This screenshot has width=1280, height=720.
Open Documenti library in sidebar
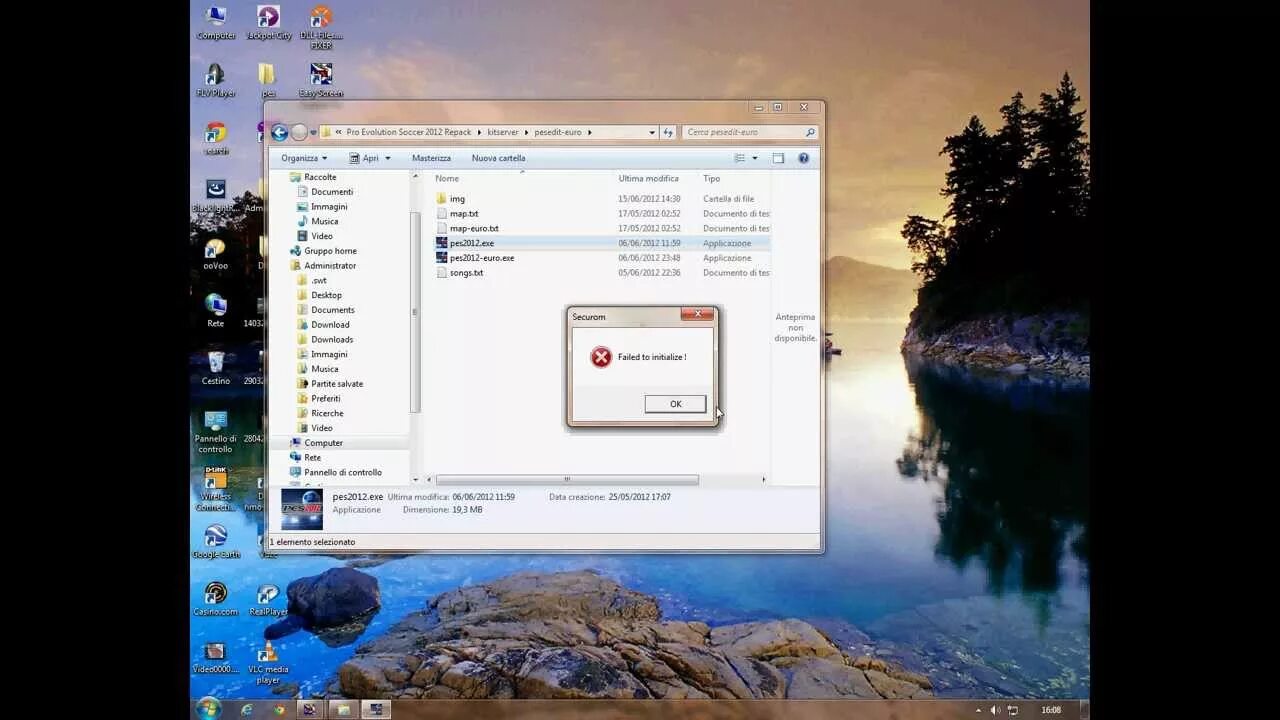click(x=331, y=192)
